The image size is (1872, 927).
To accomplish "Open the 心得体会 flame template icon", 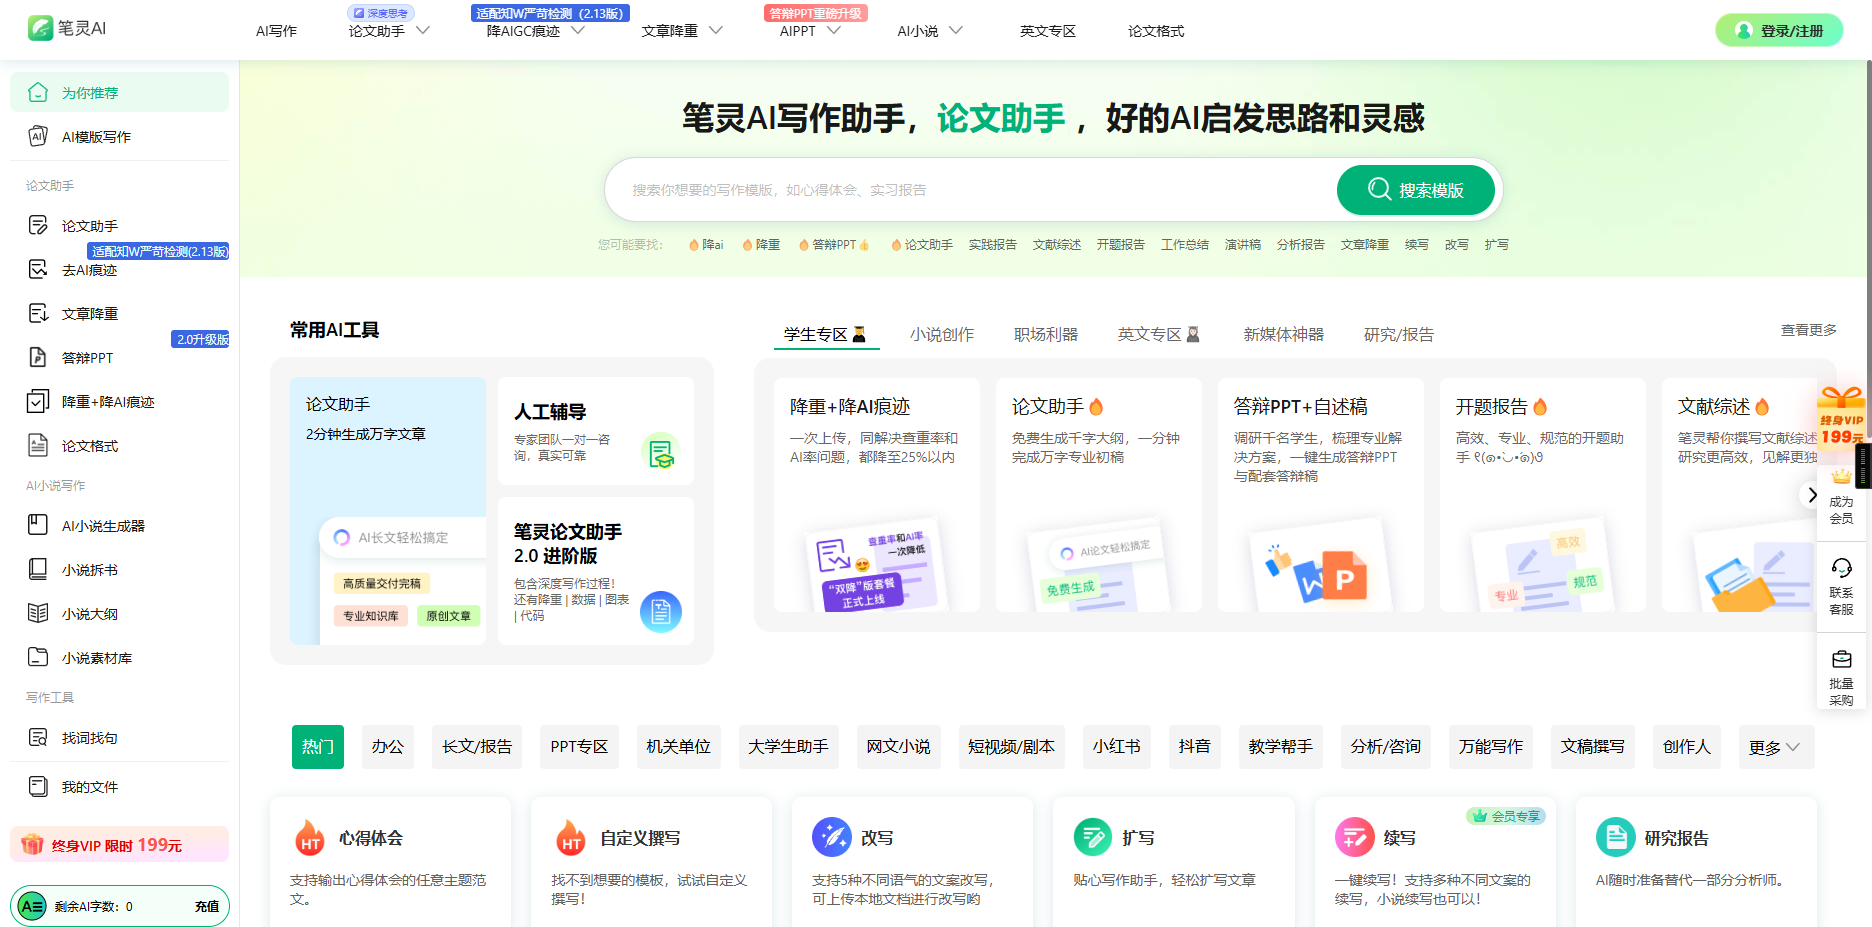I will (310, 838).
